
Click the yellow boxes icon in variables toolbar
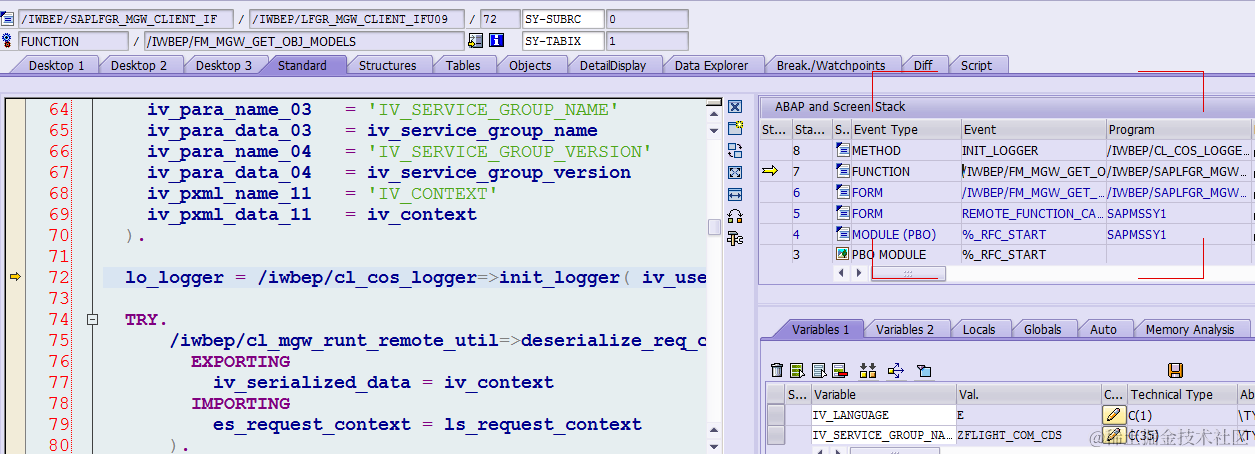pyautogui.click(x=868, y=370)
